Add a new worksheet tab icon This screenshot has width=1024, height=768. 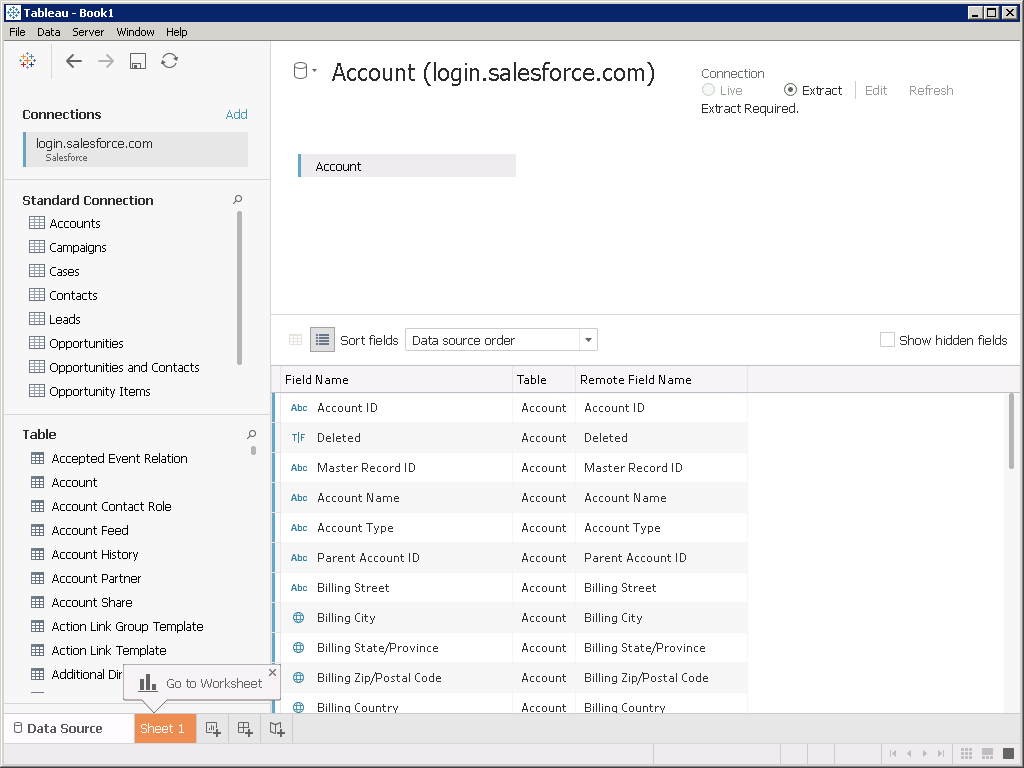tap(213, 729)
